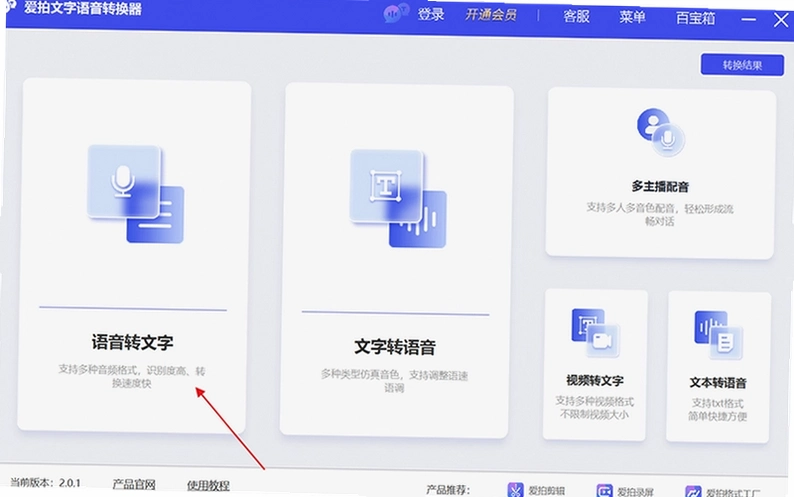Click the 当前版本 2.0.1 text
This screenshot has width=794, height=497.
pyautogui.click(x=45, y=482)
